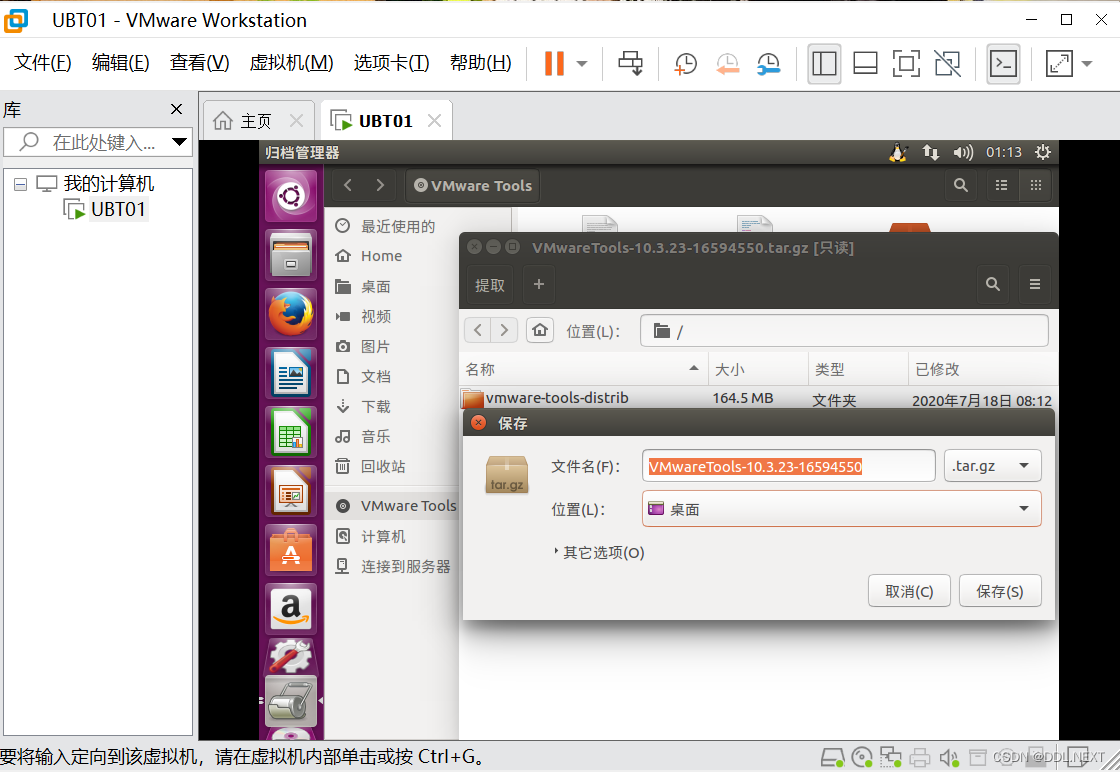Open the archive manager hamburger menu

point(1034,285)
